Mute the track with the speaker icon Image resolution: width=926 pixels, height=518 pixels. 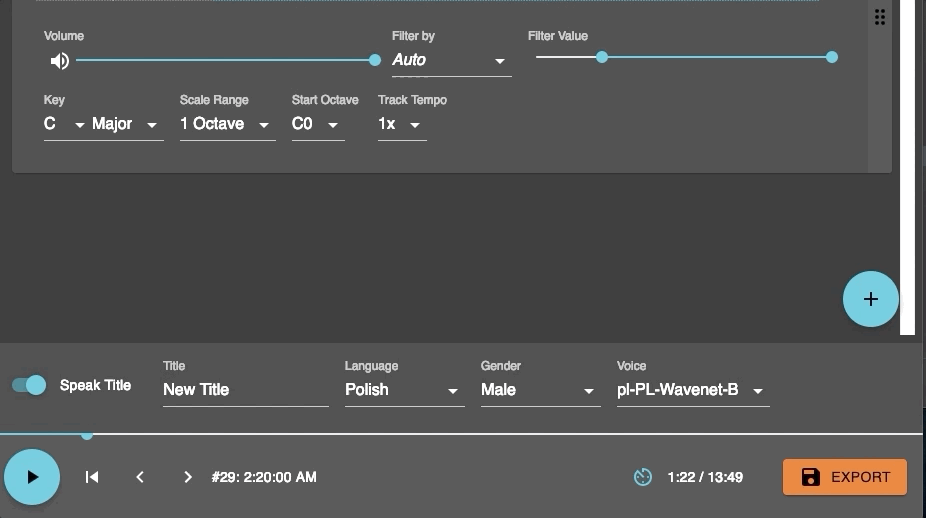pos(60,61)
